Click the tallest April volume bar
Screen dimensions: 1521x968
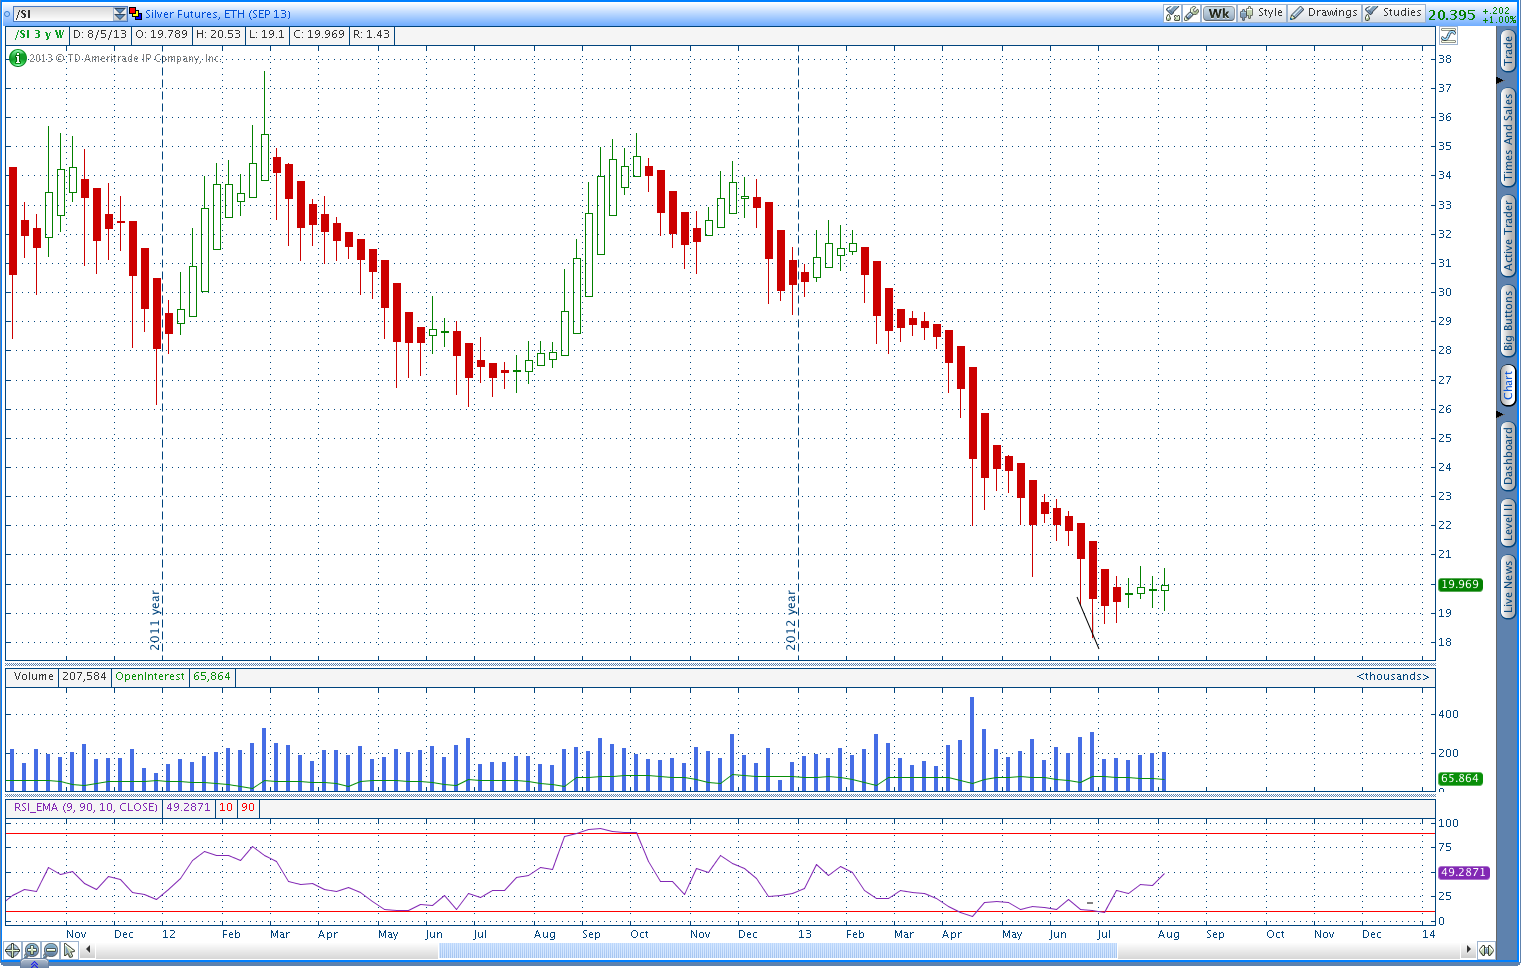tap(972, 744)
